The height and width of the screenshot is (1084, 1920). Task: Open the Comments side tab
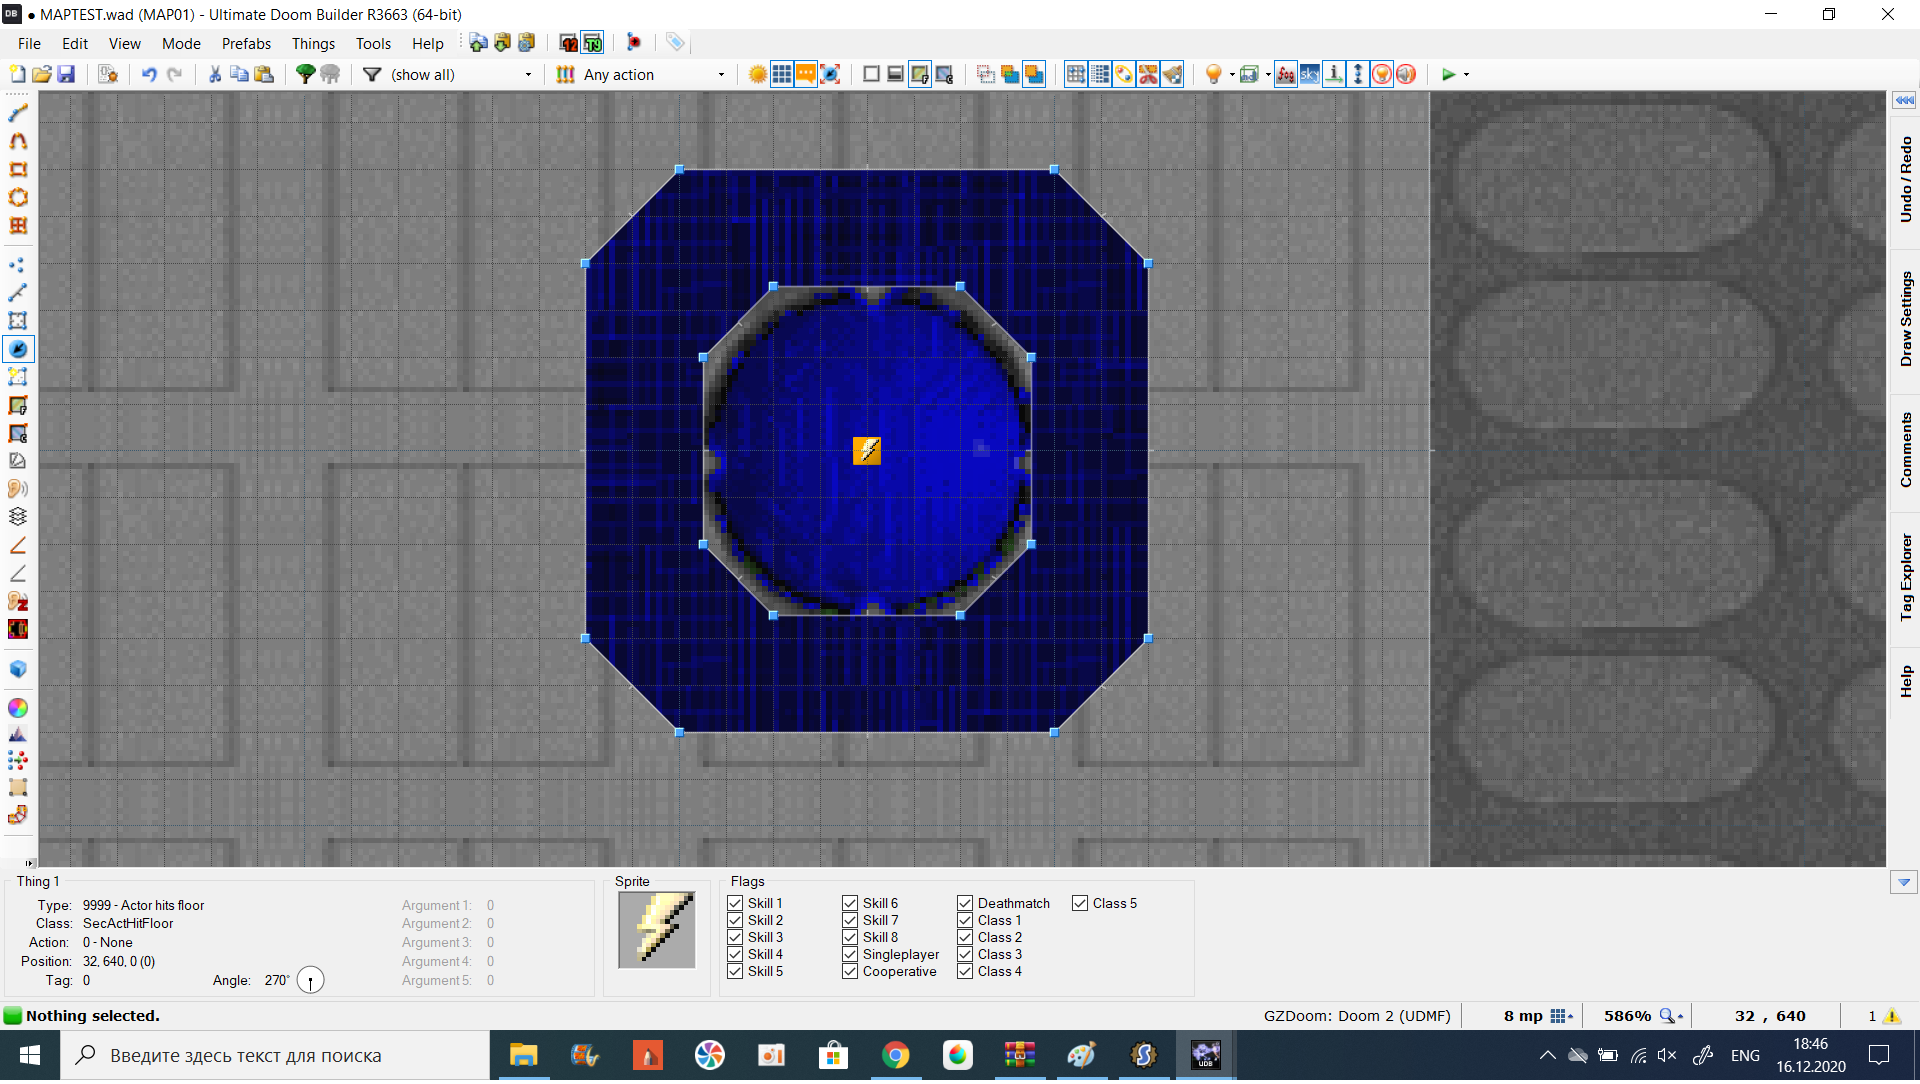[x=1906, y=450]
